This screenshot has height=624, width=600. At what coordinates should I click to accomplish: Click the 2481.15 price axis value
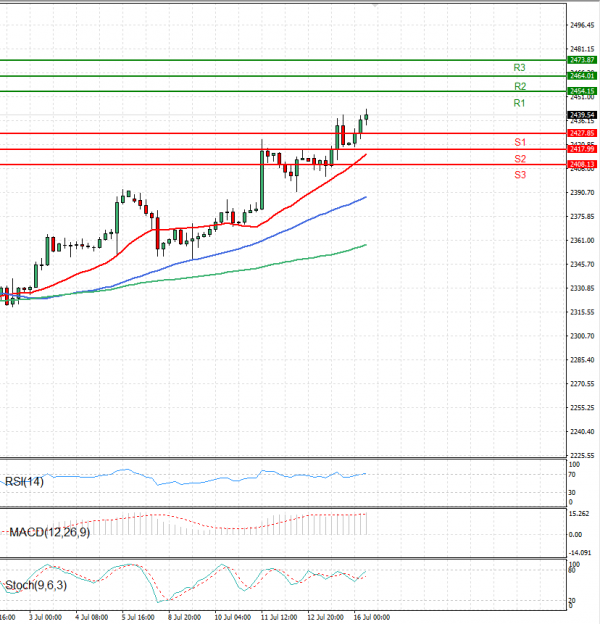[582, 49]
